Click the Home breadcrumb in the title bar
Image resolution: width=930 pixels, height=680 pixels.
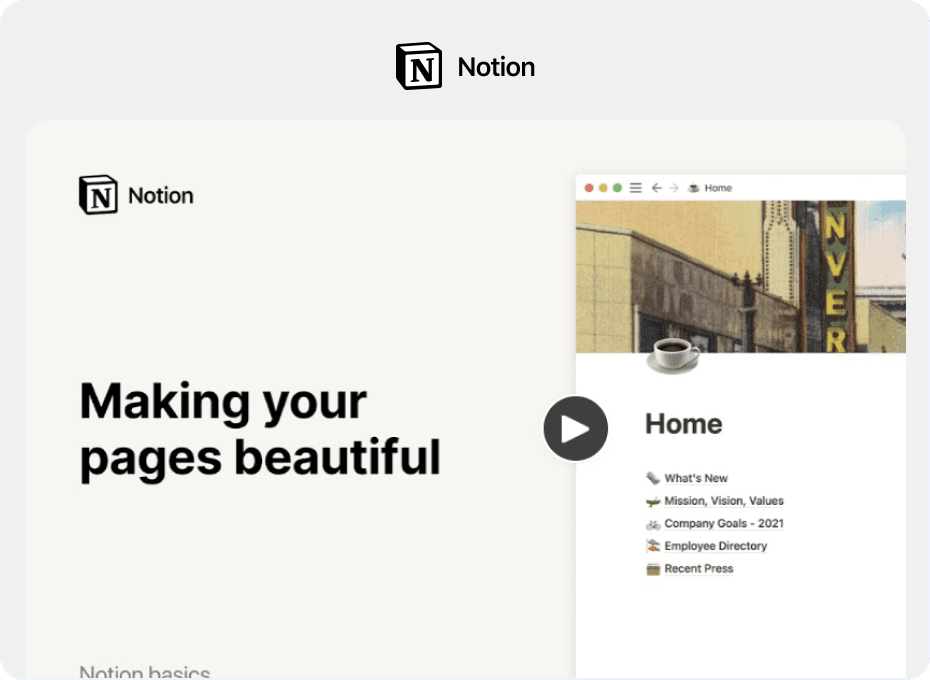(718, 188)
